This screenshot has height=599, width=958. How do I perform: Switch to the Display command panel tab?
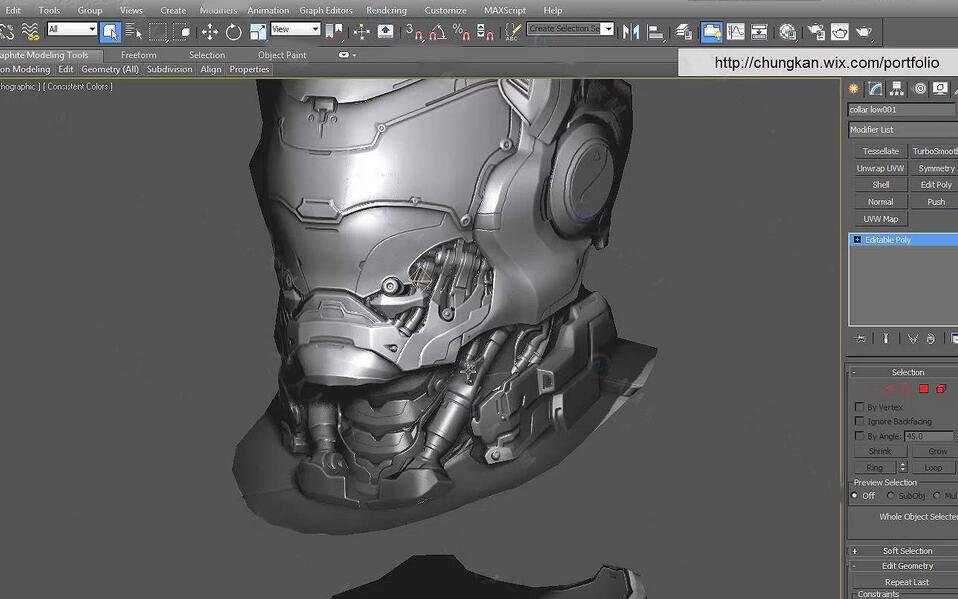coord(940,89)
